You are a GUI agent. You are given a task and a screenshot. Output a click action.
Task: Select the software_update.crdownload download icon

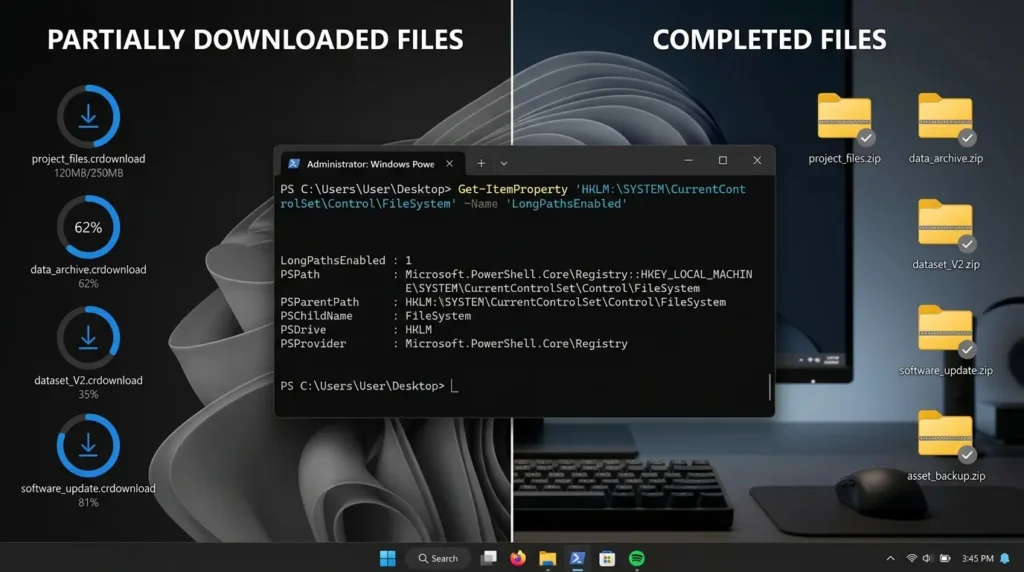[x=88, y=446]
